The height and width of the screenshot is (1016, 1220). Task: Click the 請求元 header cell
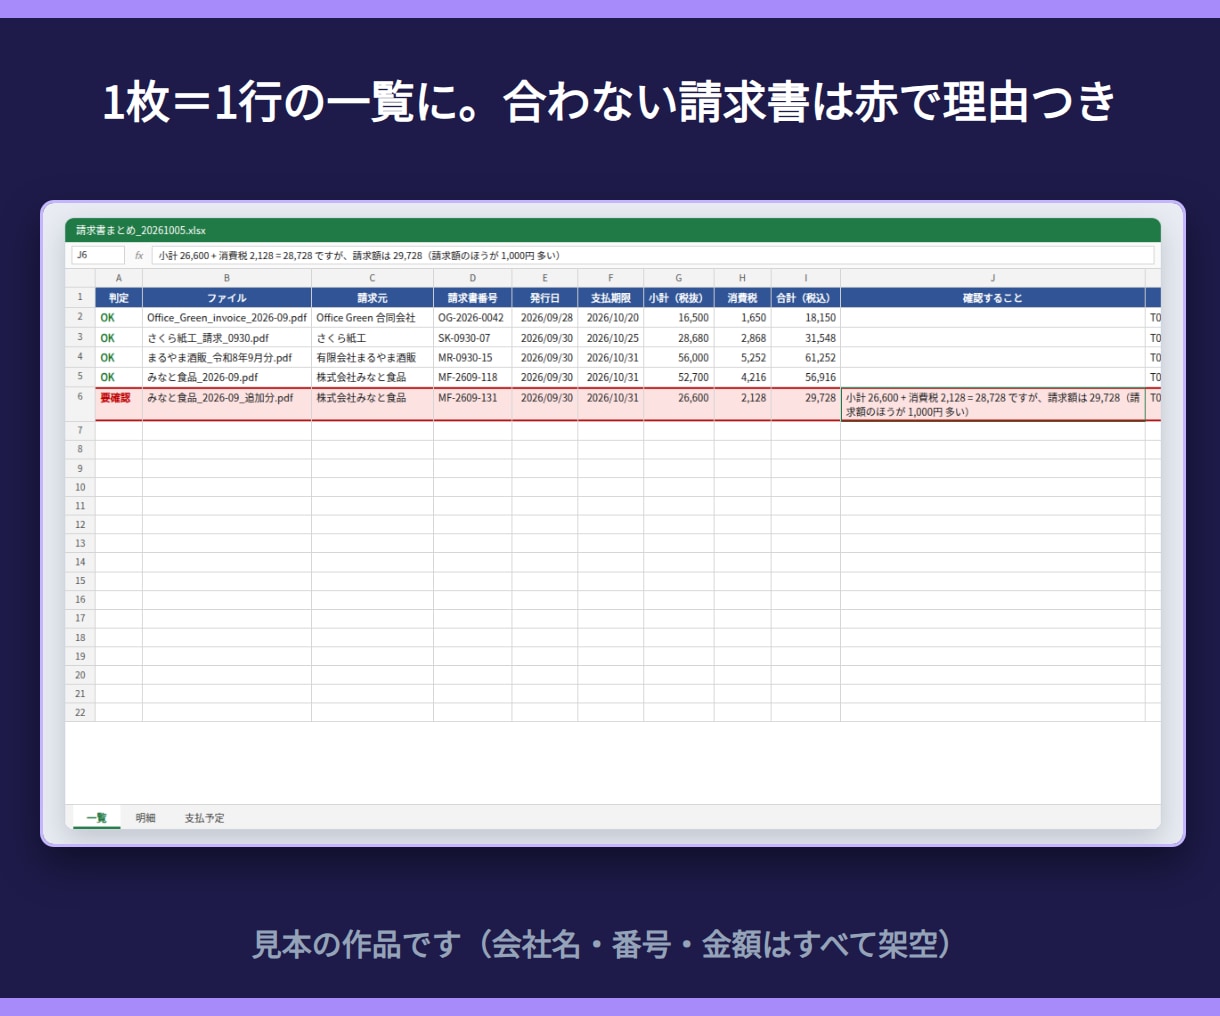point(372,298)
